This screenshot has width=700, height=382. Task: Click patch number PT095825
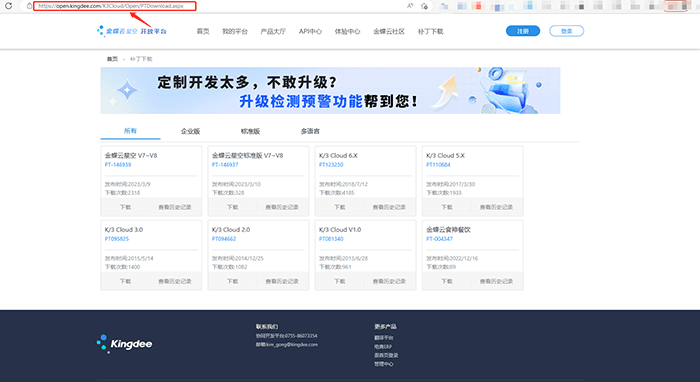tap(117, 239)
